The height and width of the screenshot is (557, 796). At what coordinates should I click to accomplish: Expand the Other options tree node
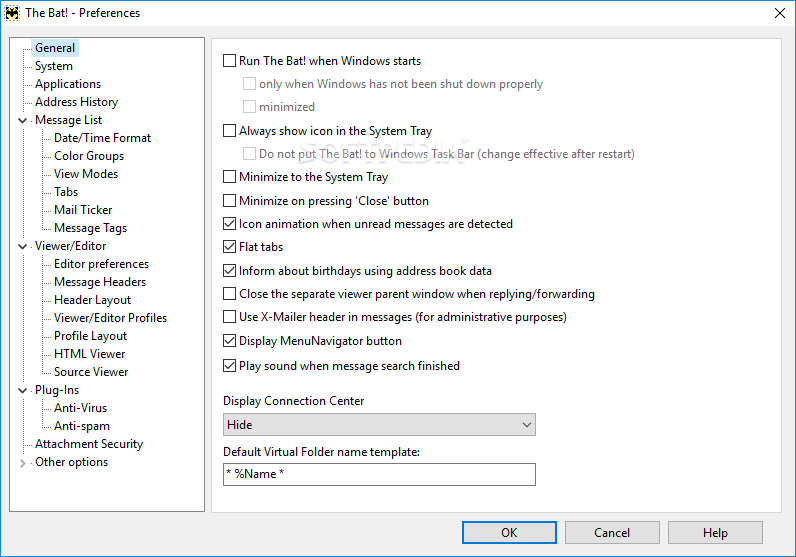pos(23,463)
